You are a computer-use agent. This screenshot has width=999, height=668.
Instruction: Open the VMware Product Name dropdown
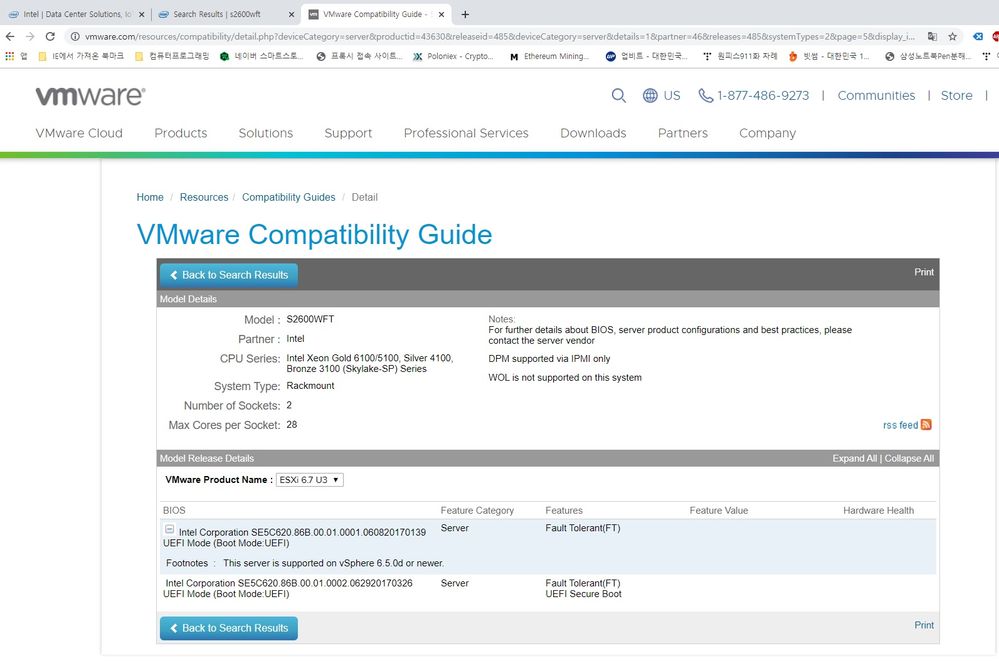310,480
